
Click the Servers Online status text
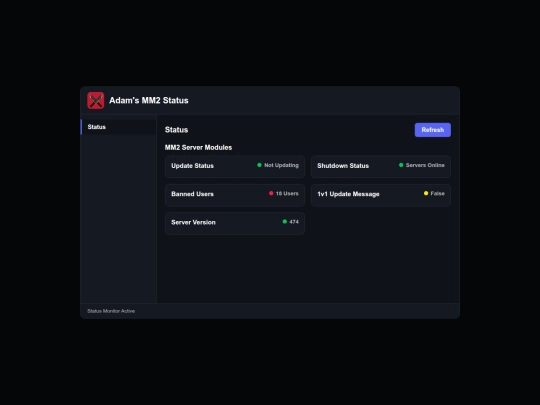[x=425, y=165]
